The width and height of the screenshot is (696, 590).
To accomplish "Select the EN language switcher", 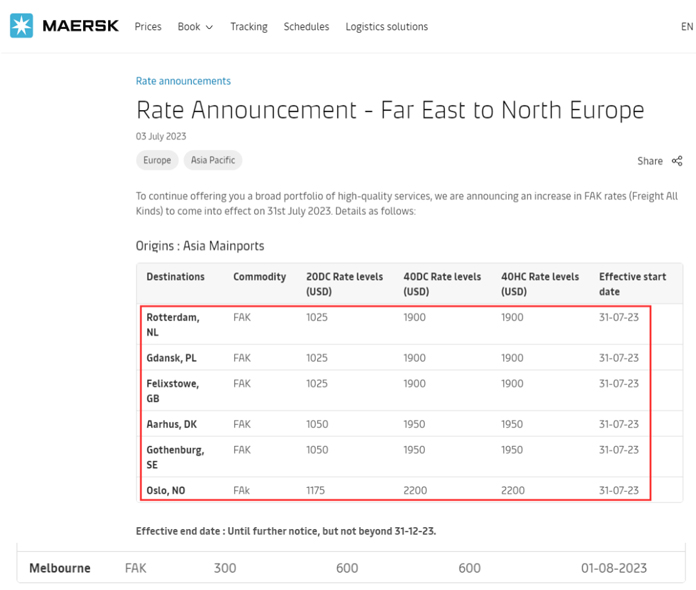I will click(687, 27).
